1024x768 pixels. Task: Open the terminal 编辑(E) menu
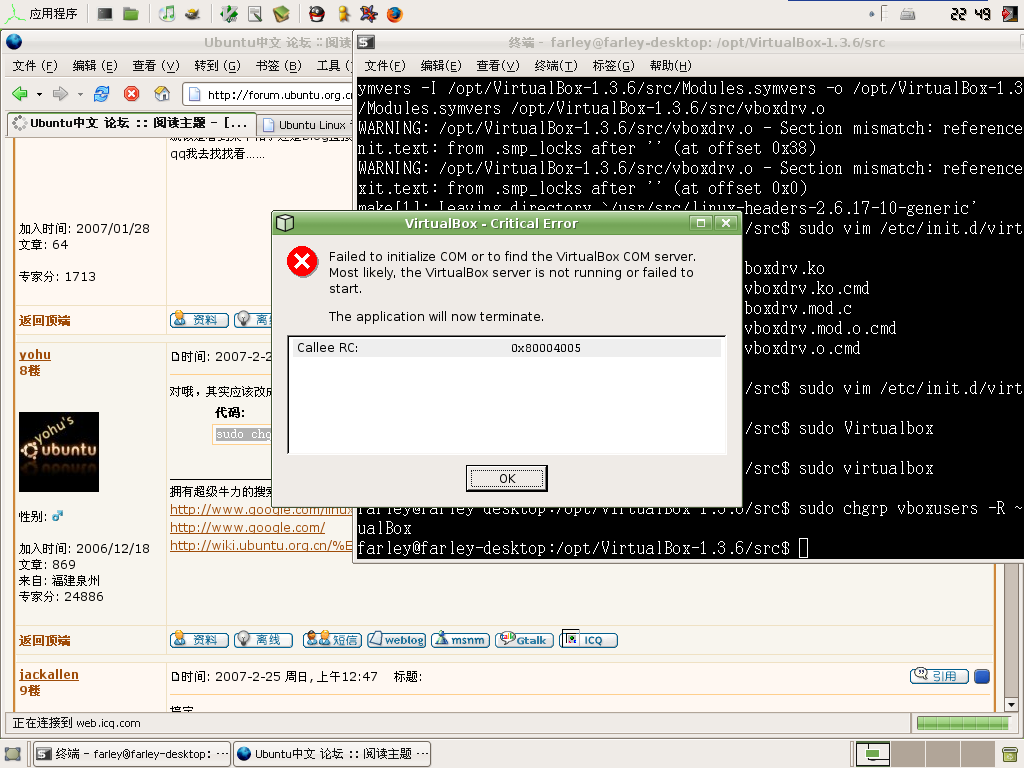pyautogui.click(x=441, y=66)
